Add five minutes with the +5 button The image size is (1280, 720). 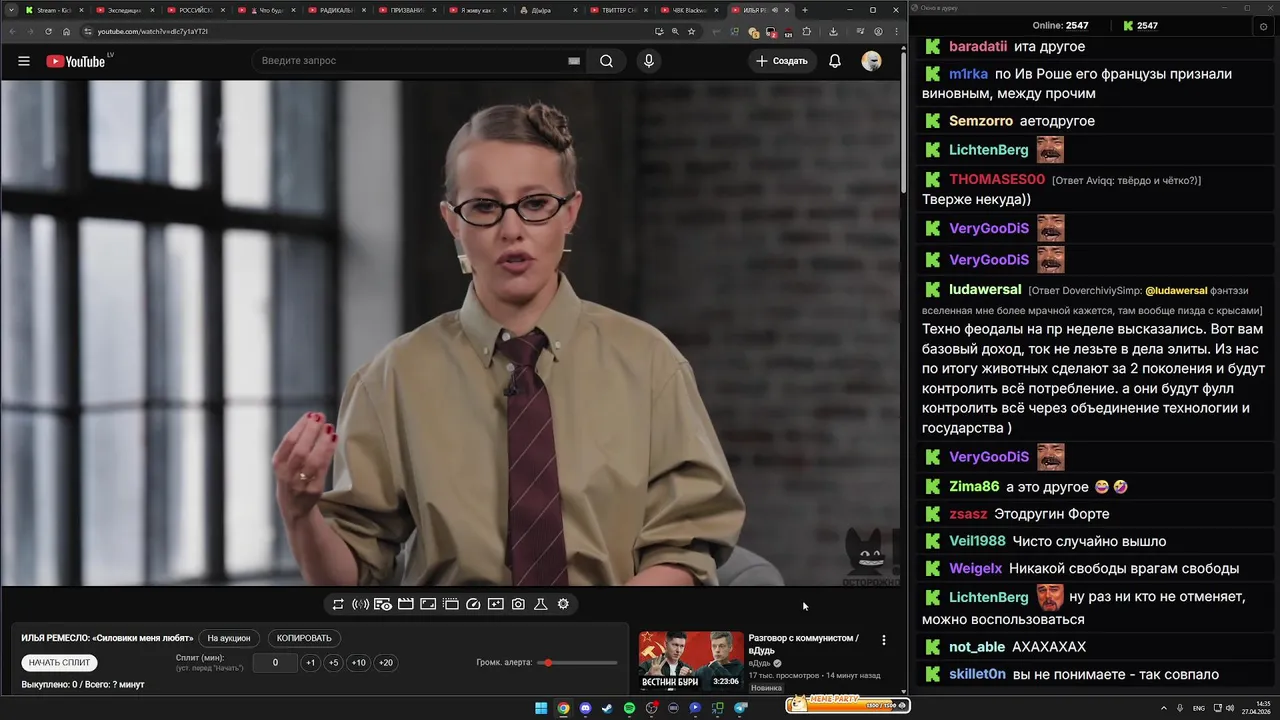[334, 663]
